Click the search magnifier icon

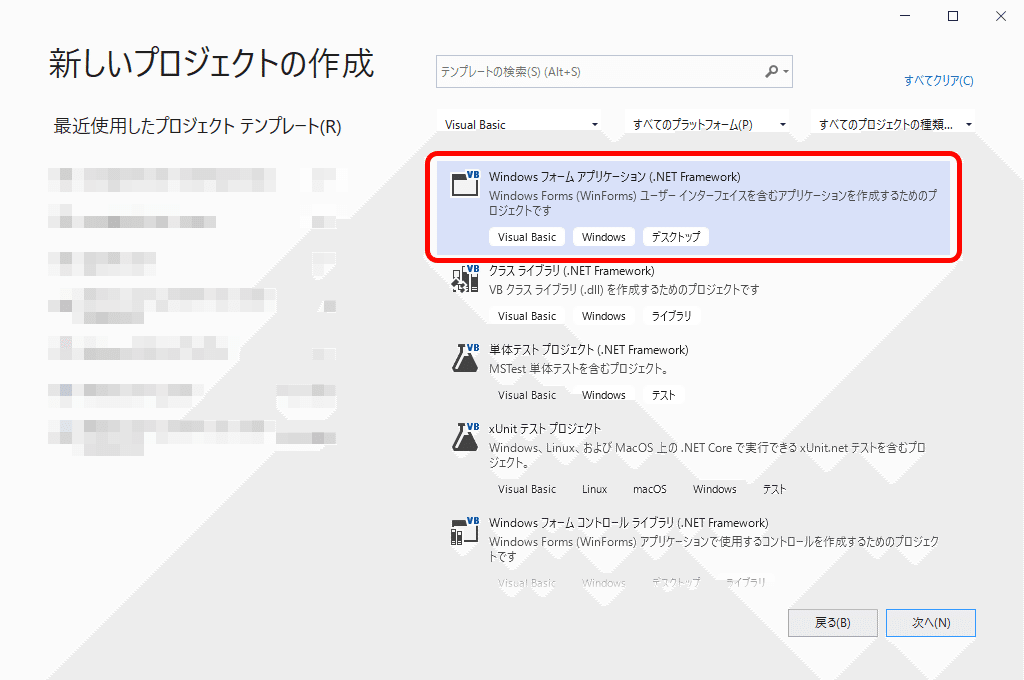[772, 71]
